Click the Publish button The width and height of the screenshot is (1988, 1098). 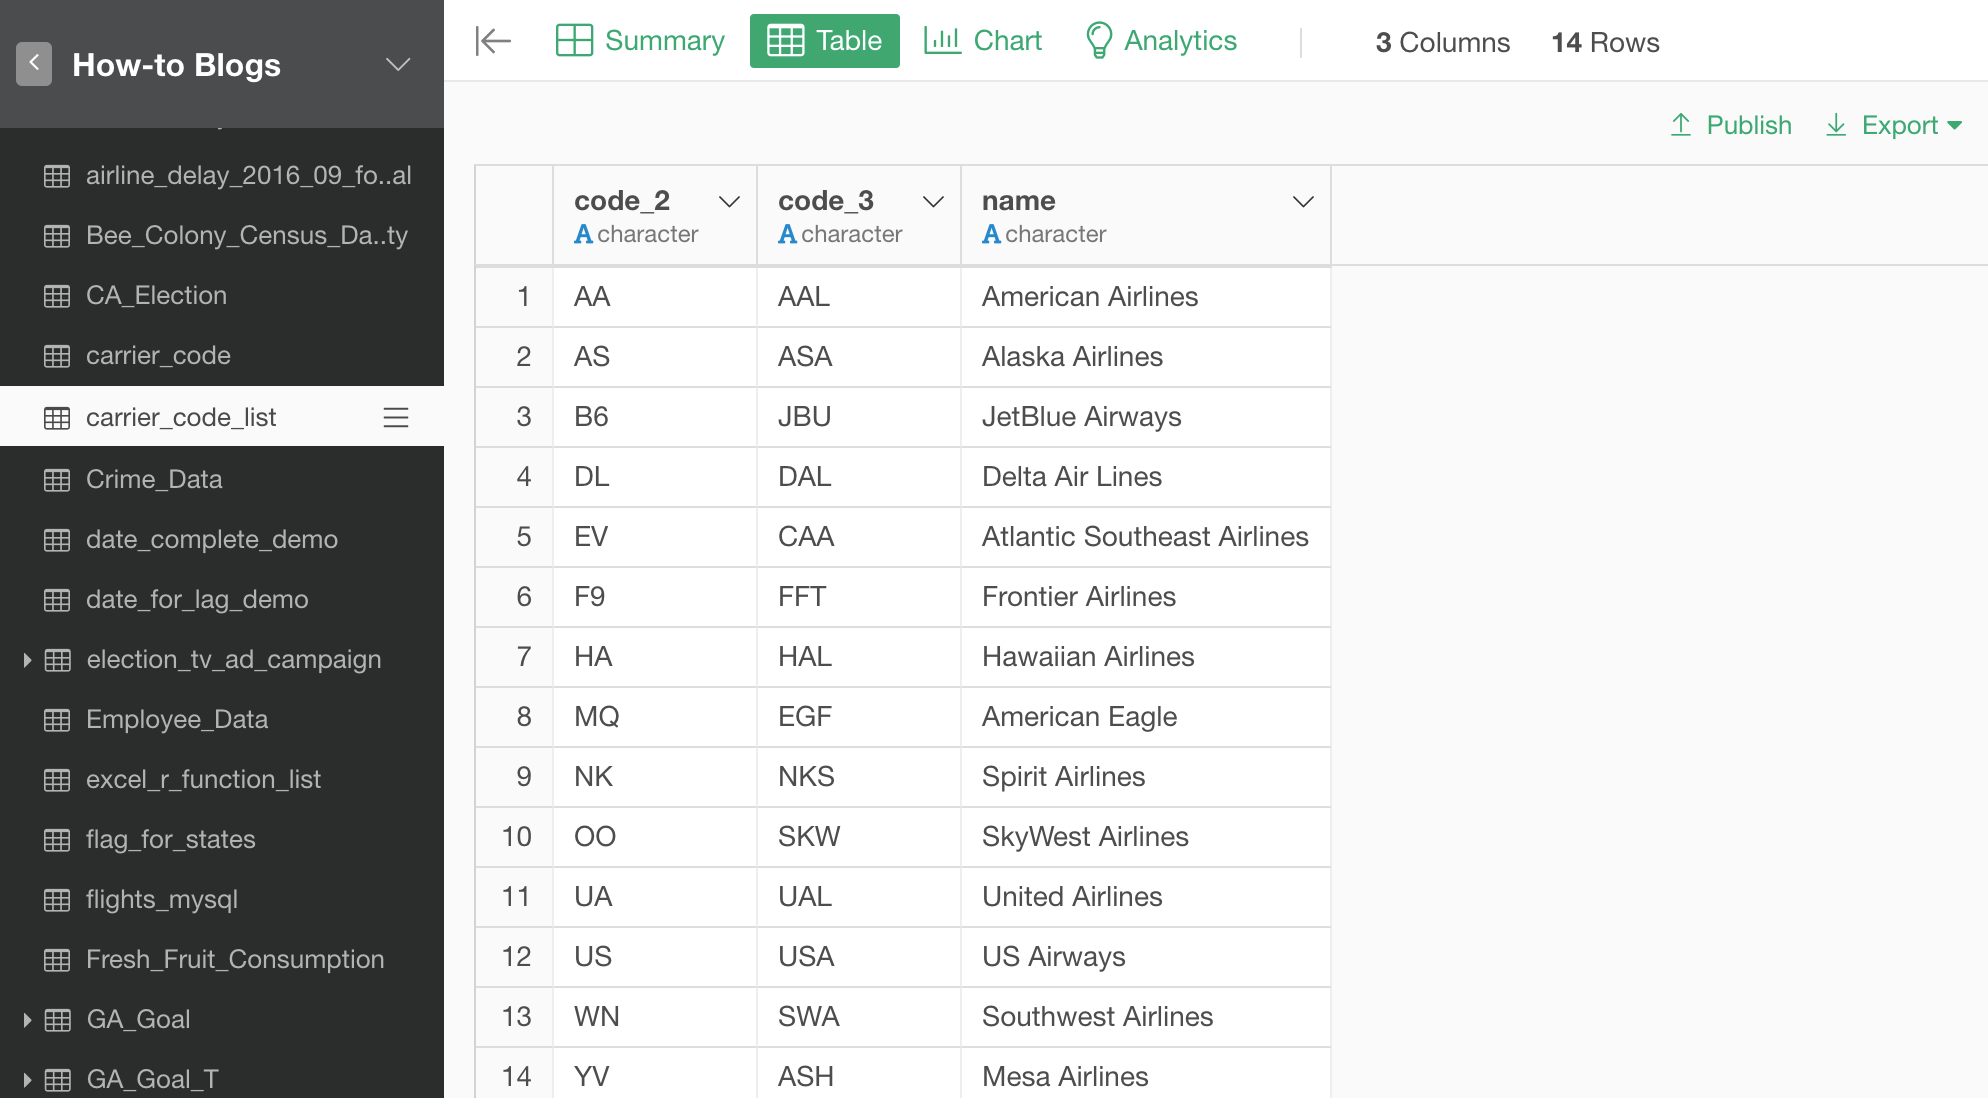coord(1731,125)
